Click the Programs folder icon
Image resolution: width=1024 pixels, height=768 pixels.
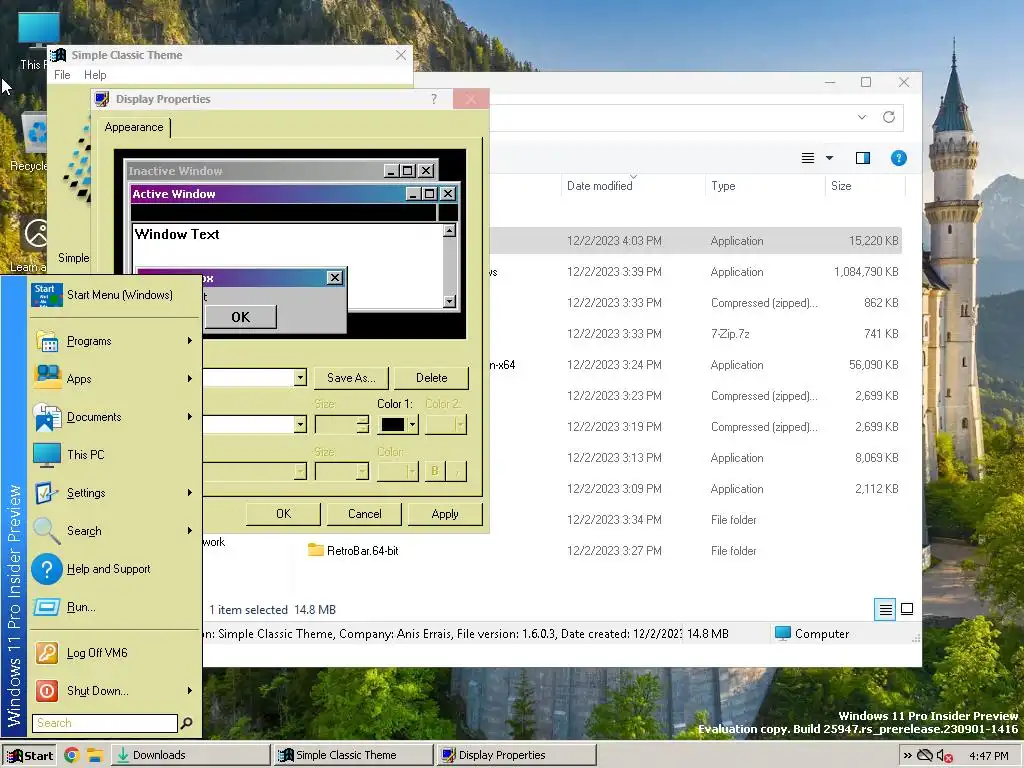[x=46, y=341]
